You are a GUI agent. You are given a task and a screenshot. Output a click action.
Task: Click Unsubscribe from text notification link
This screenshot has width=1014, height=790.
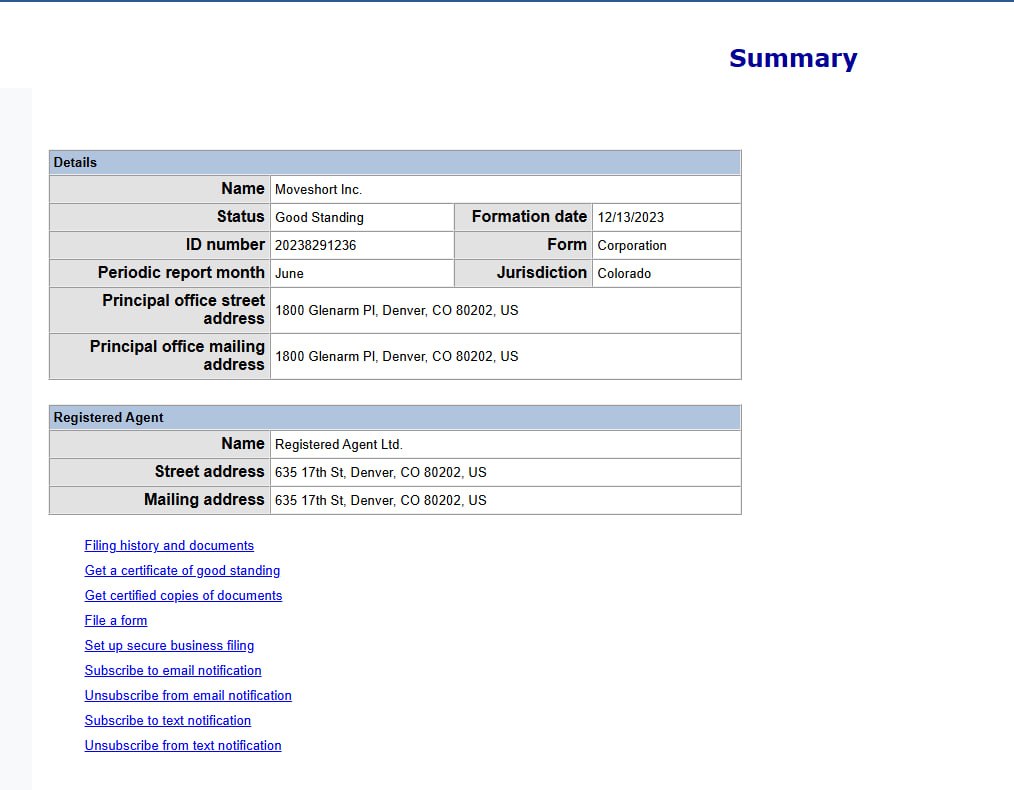coord(183,745)
